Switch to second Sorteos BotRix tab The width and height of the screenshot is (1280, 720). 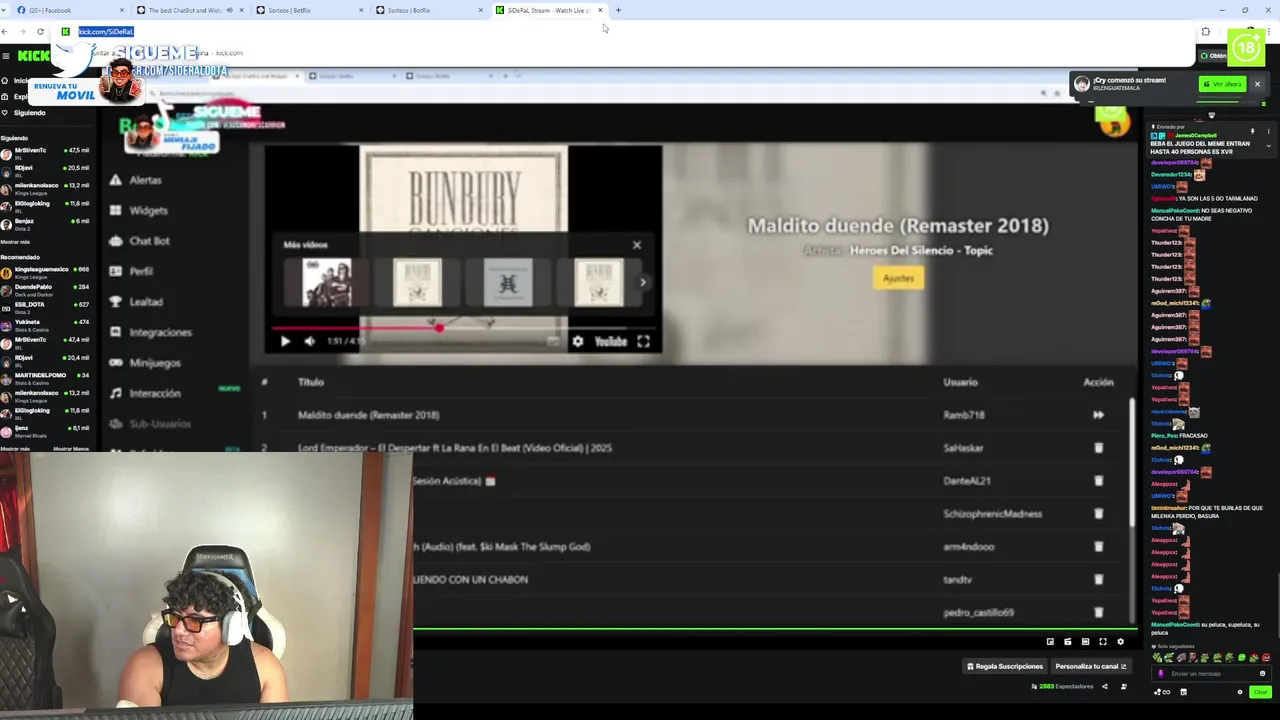pos(429,10)
